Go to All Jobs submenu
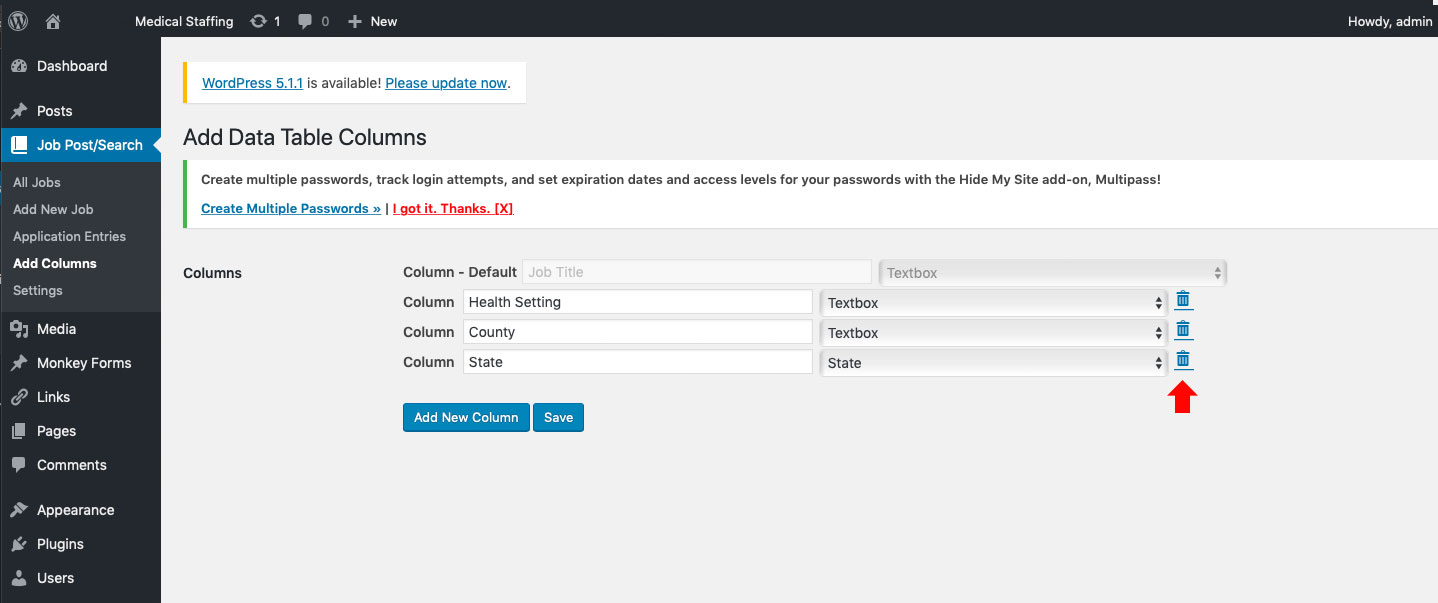This screenshot has width=1438, height=603. pyautogui.click(x=37, y=182)
